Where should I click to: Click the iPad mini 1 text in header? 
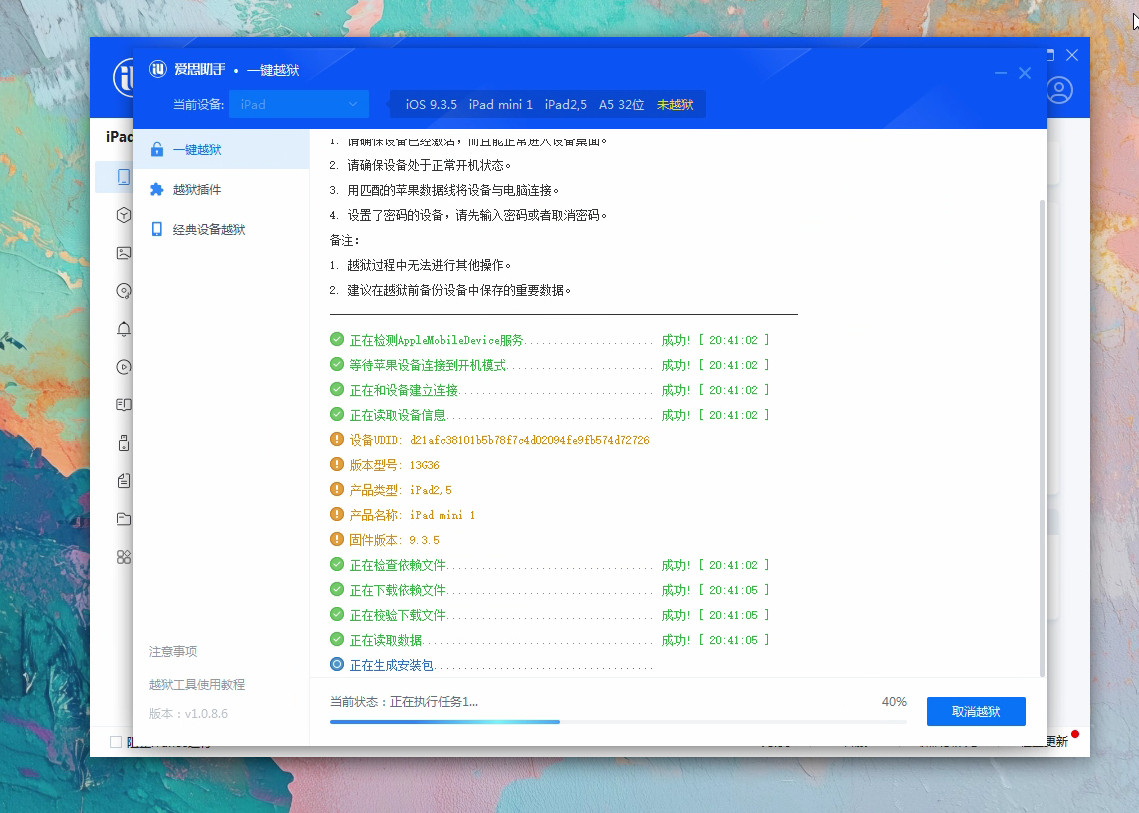click(x=500, y=105)
